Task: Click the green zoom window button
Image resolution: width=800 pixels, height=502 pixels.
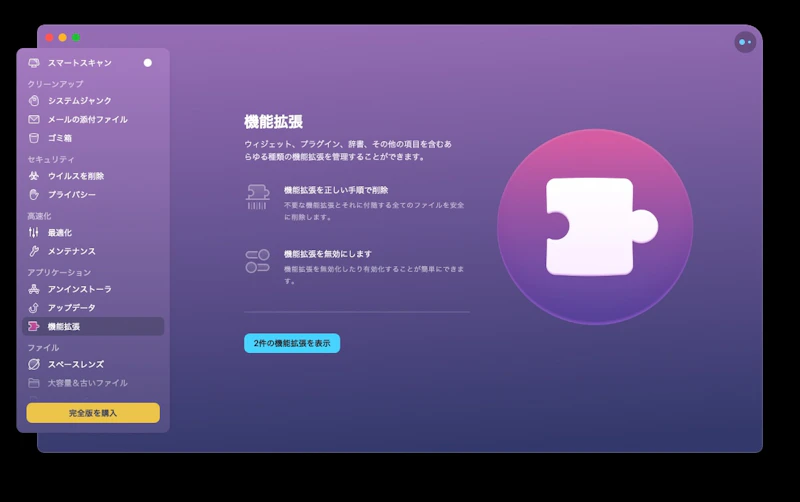Action: [x=76, y=37]
